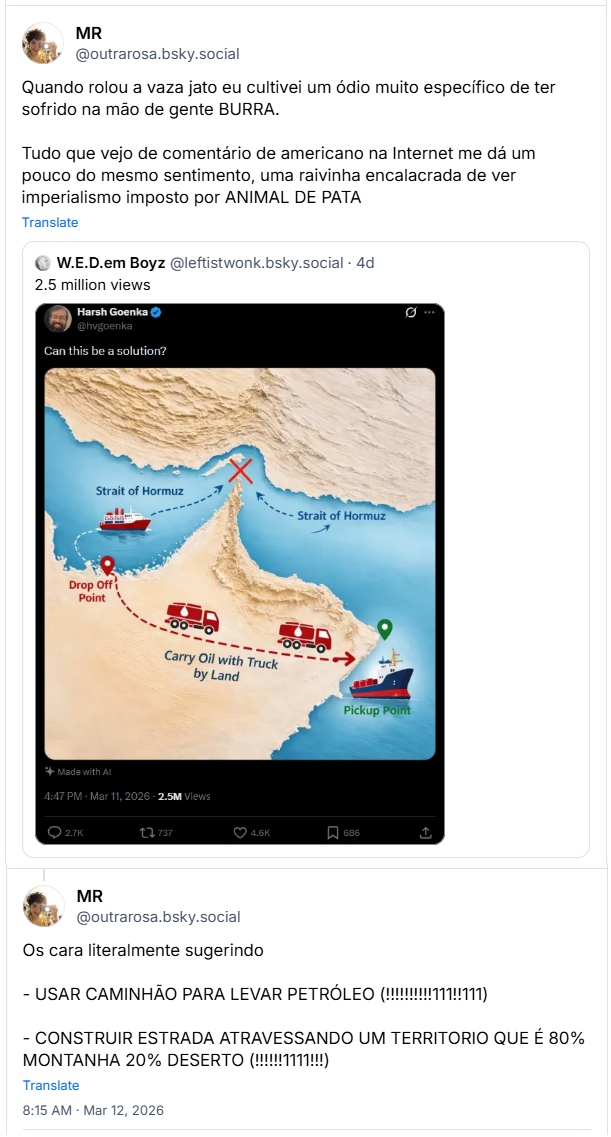Click the reply speech-bubble icon on the tweet
611x1137 pixels.
coord(55,830)
